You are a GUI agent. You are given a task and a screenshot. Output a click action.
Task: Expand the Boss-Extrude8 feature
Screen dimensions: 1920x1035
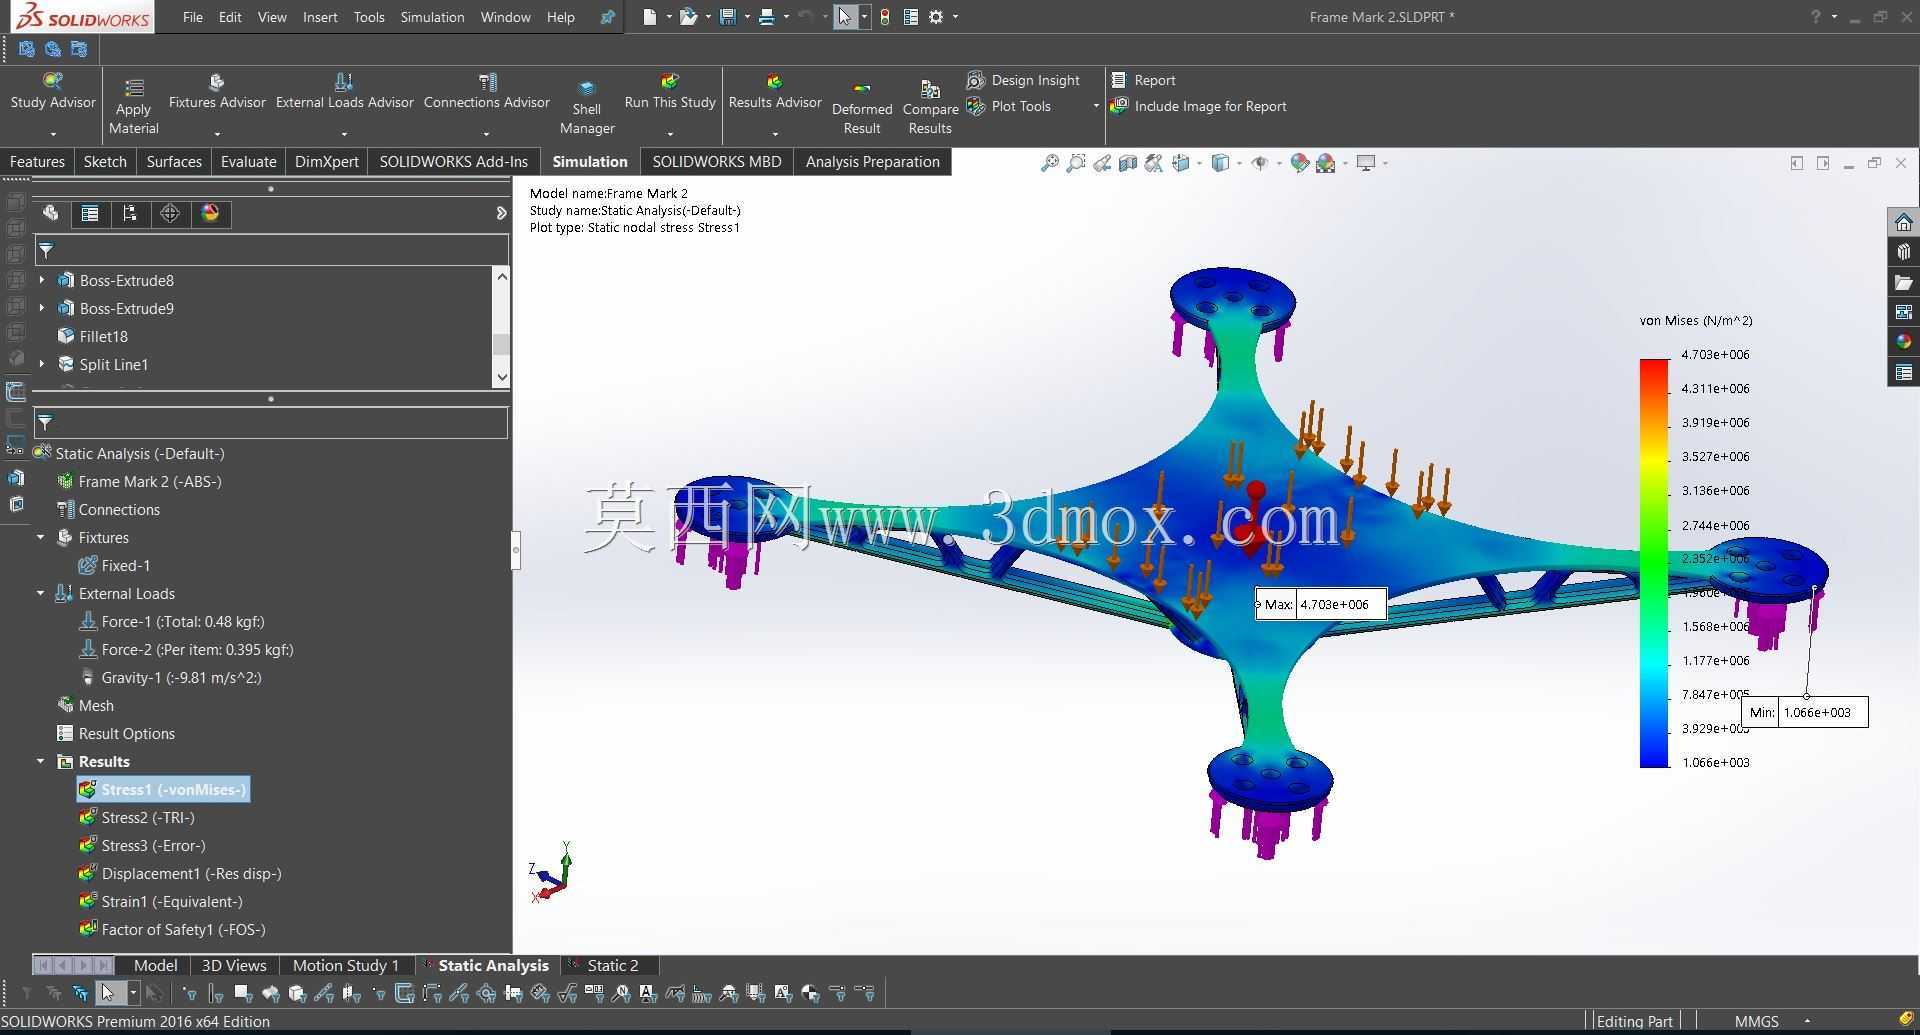pos(42,280)
